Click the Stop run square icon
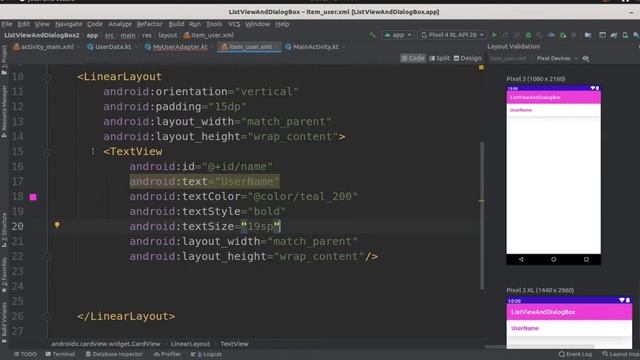 (574, 35)
